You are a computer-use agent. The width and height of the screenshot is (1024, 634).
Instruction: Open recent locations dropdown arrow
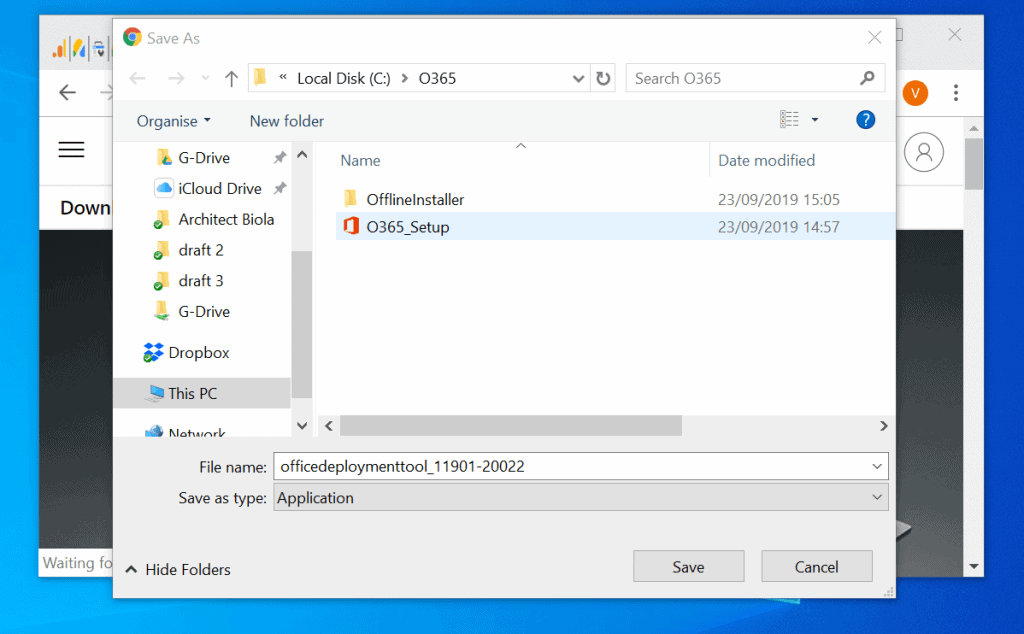[x=205, y=79]
